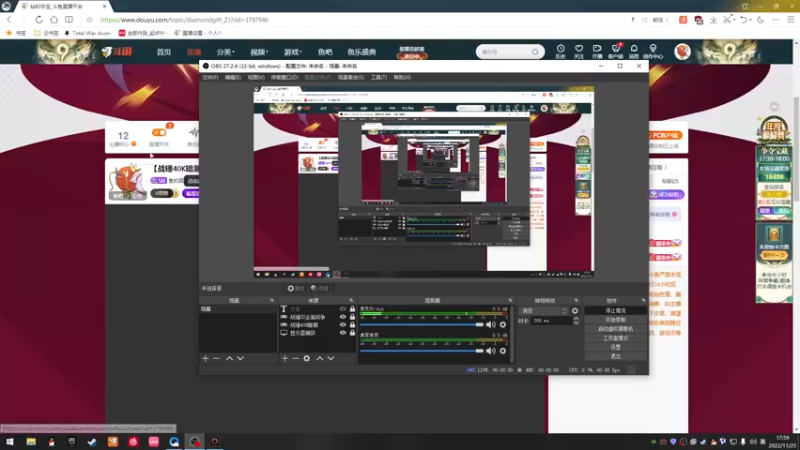800x450 pixels.
Task: Click the 启动虚拟摄像机 virtual camera button
Action: pos(615,329)
